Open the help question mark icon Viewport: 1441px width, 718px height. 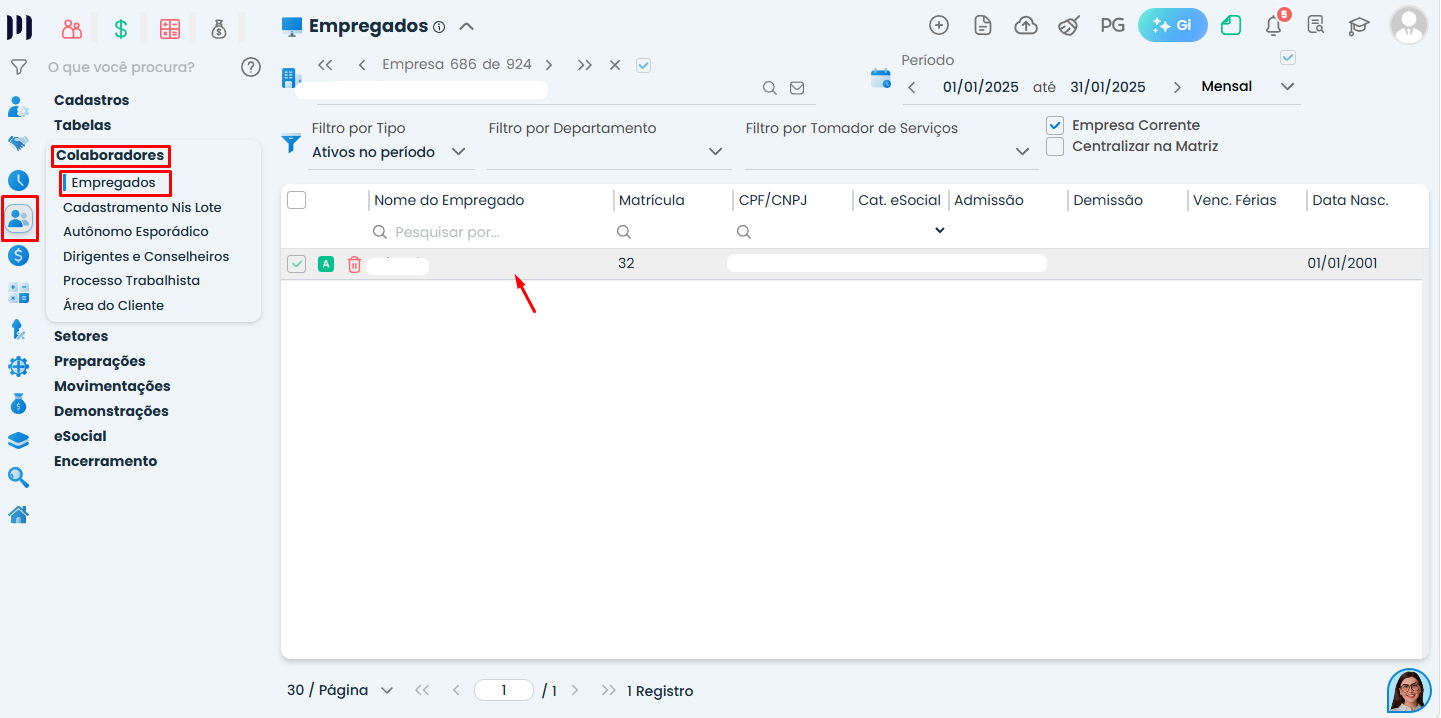(251, 67)
